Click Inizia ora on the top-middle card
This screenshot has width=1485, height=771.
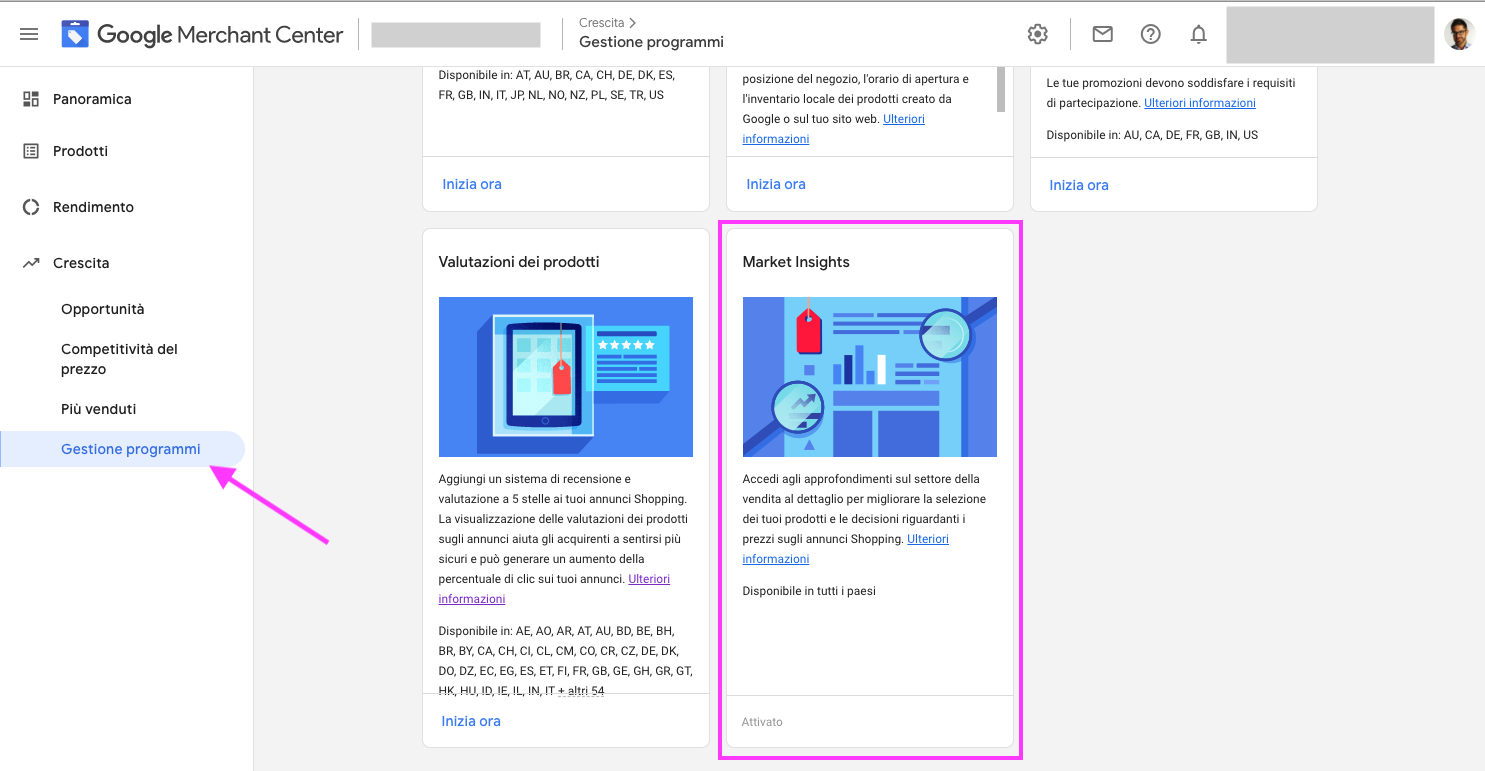coord(776,184)
